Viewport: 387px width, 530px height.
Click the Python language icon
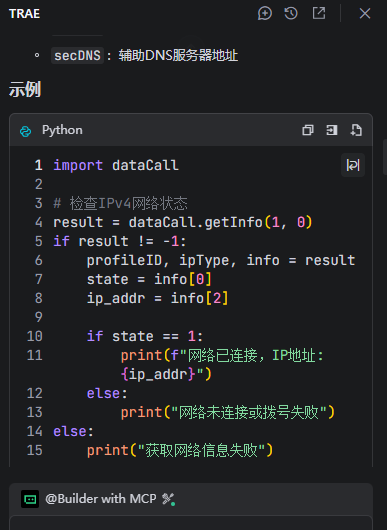coord(25,131)
